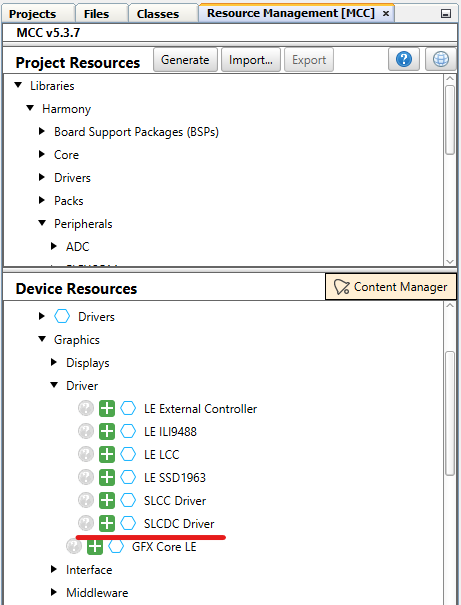Click the Device Resources scrollbar thumb
461x605 pixels.
[450, 414]
